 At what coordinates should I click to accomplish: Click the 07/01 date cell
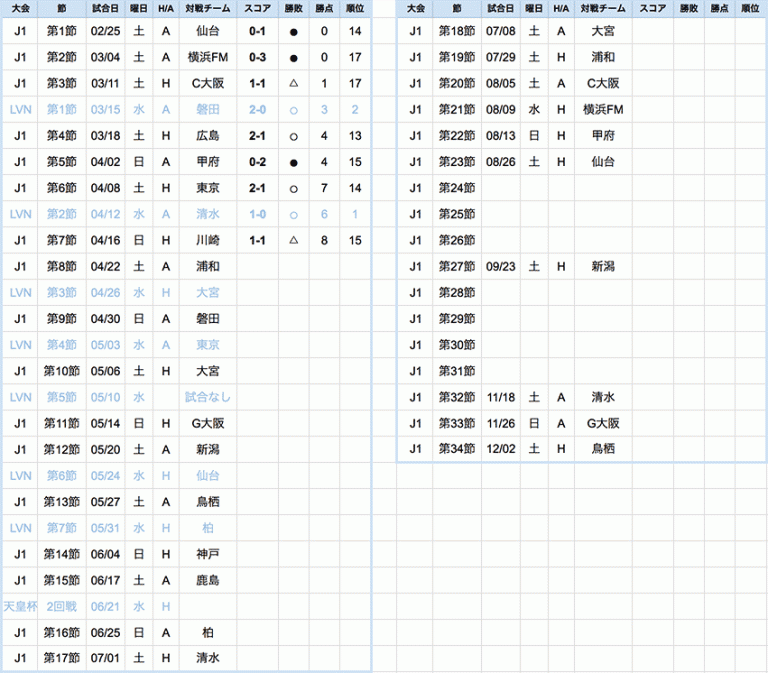(x=105, y=658)
